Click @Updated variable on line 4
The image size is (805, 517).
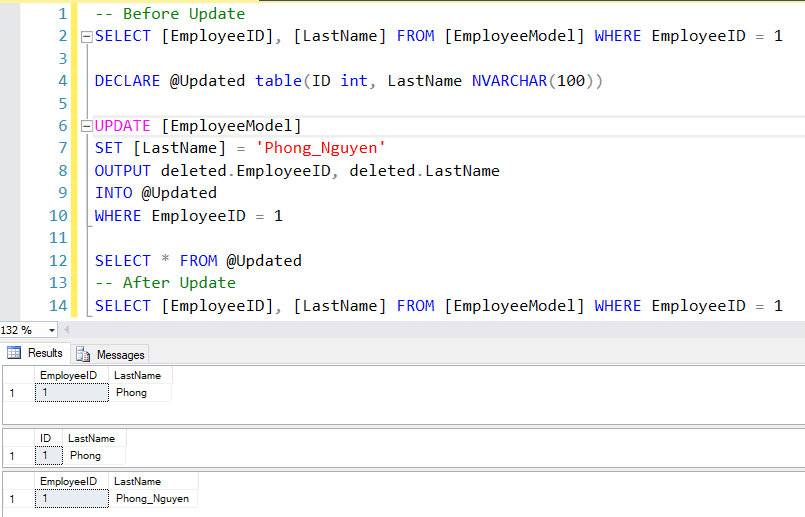207,81
